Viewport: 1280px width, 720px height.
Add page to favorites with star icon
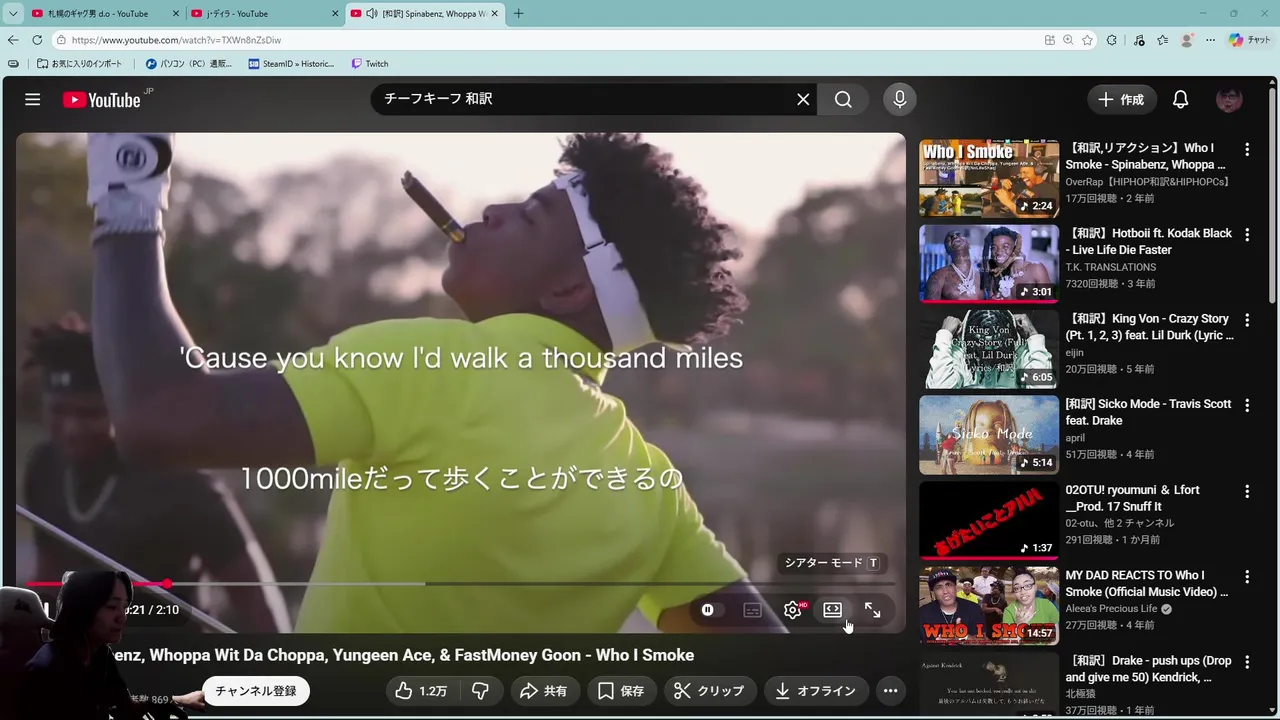point(1087,40)
